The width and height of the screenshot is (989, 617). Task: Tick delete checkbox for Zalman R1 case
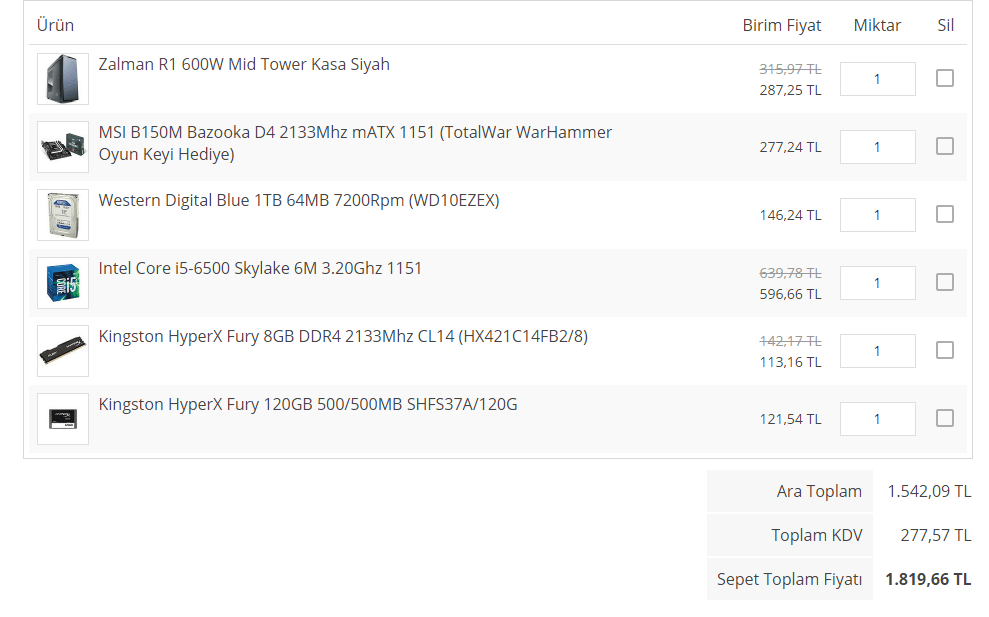[x=945, y=78]
